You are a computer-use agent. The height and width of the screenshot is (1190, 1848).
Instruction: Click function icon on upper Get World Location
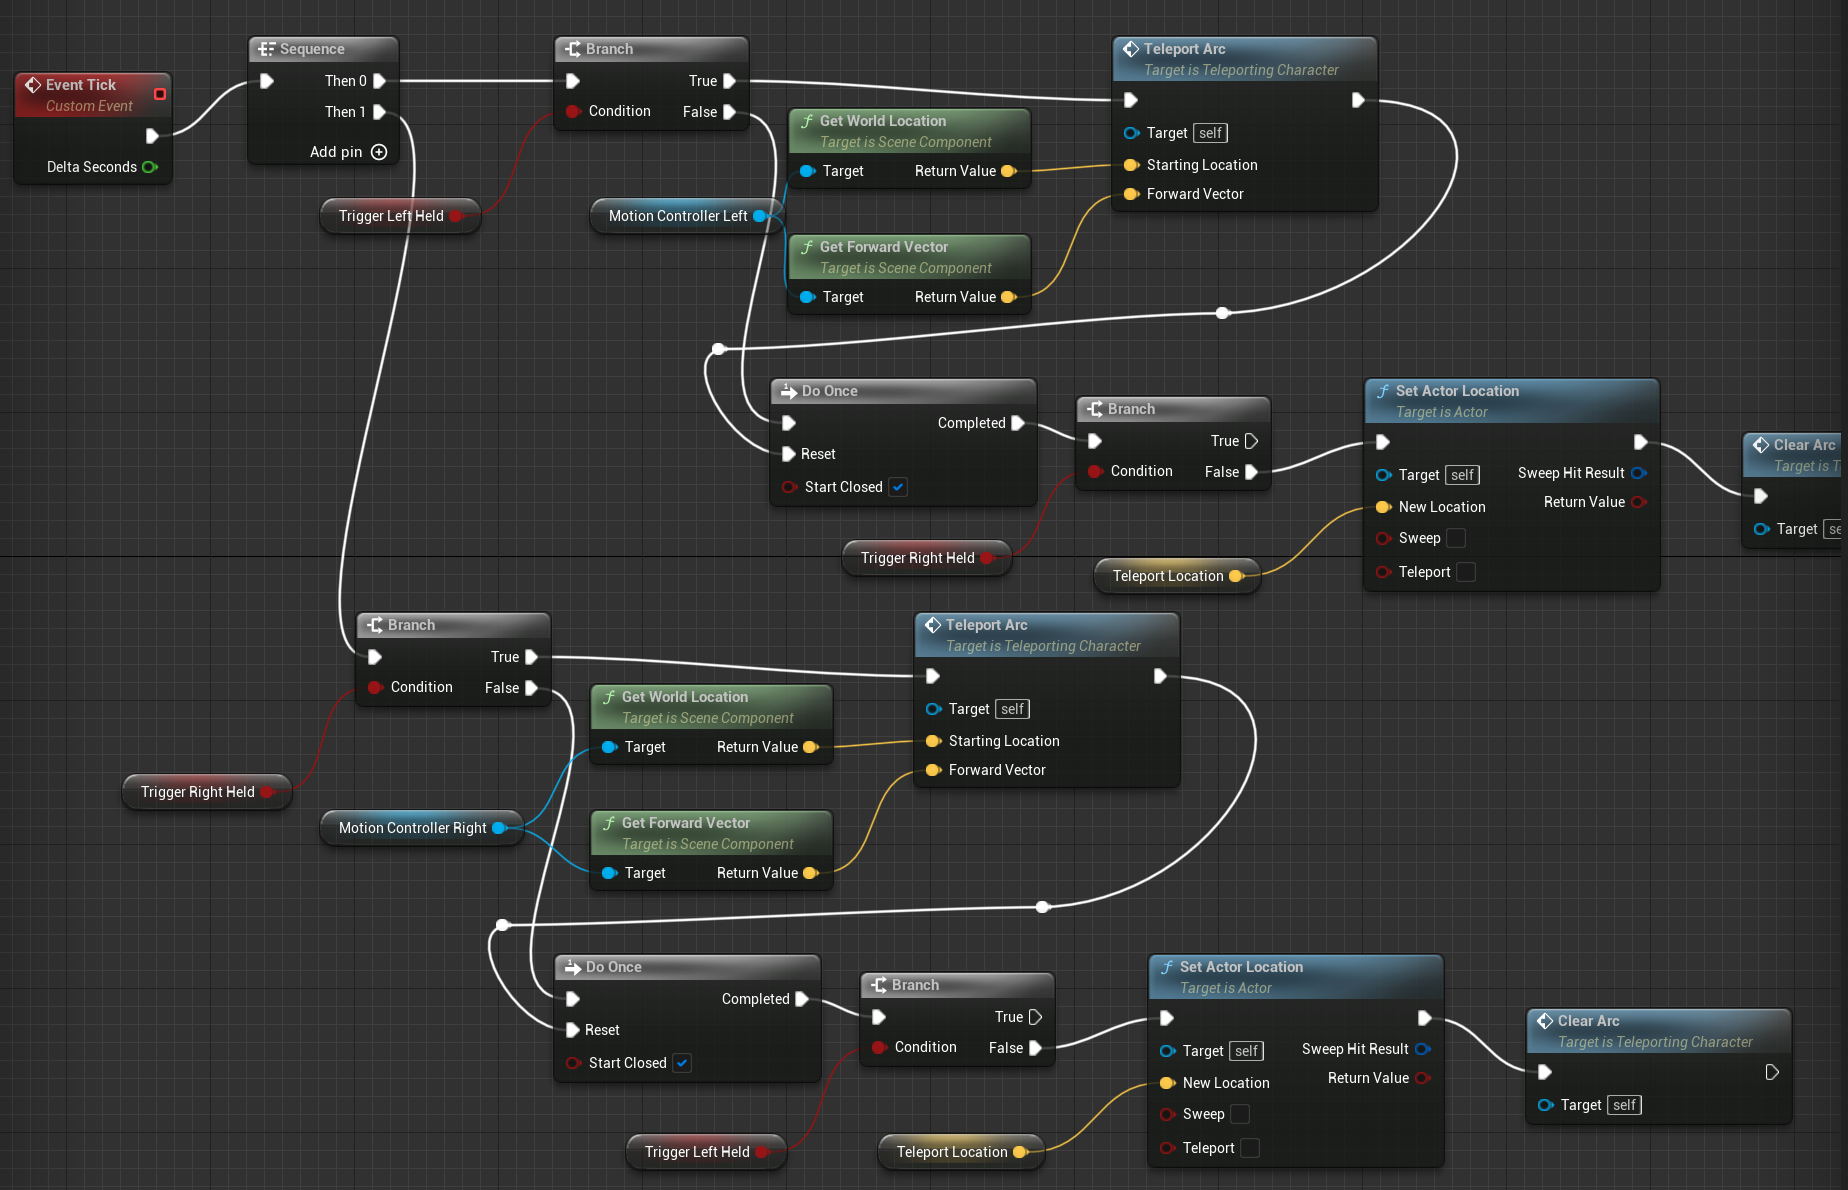tap(807, 121)
